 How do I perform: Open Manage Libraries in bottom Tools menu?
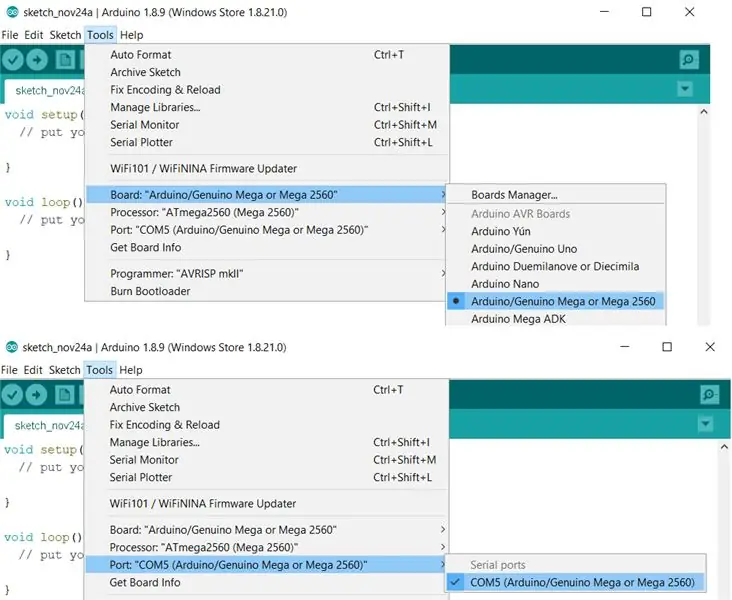coord(267,442)
